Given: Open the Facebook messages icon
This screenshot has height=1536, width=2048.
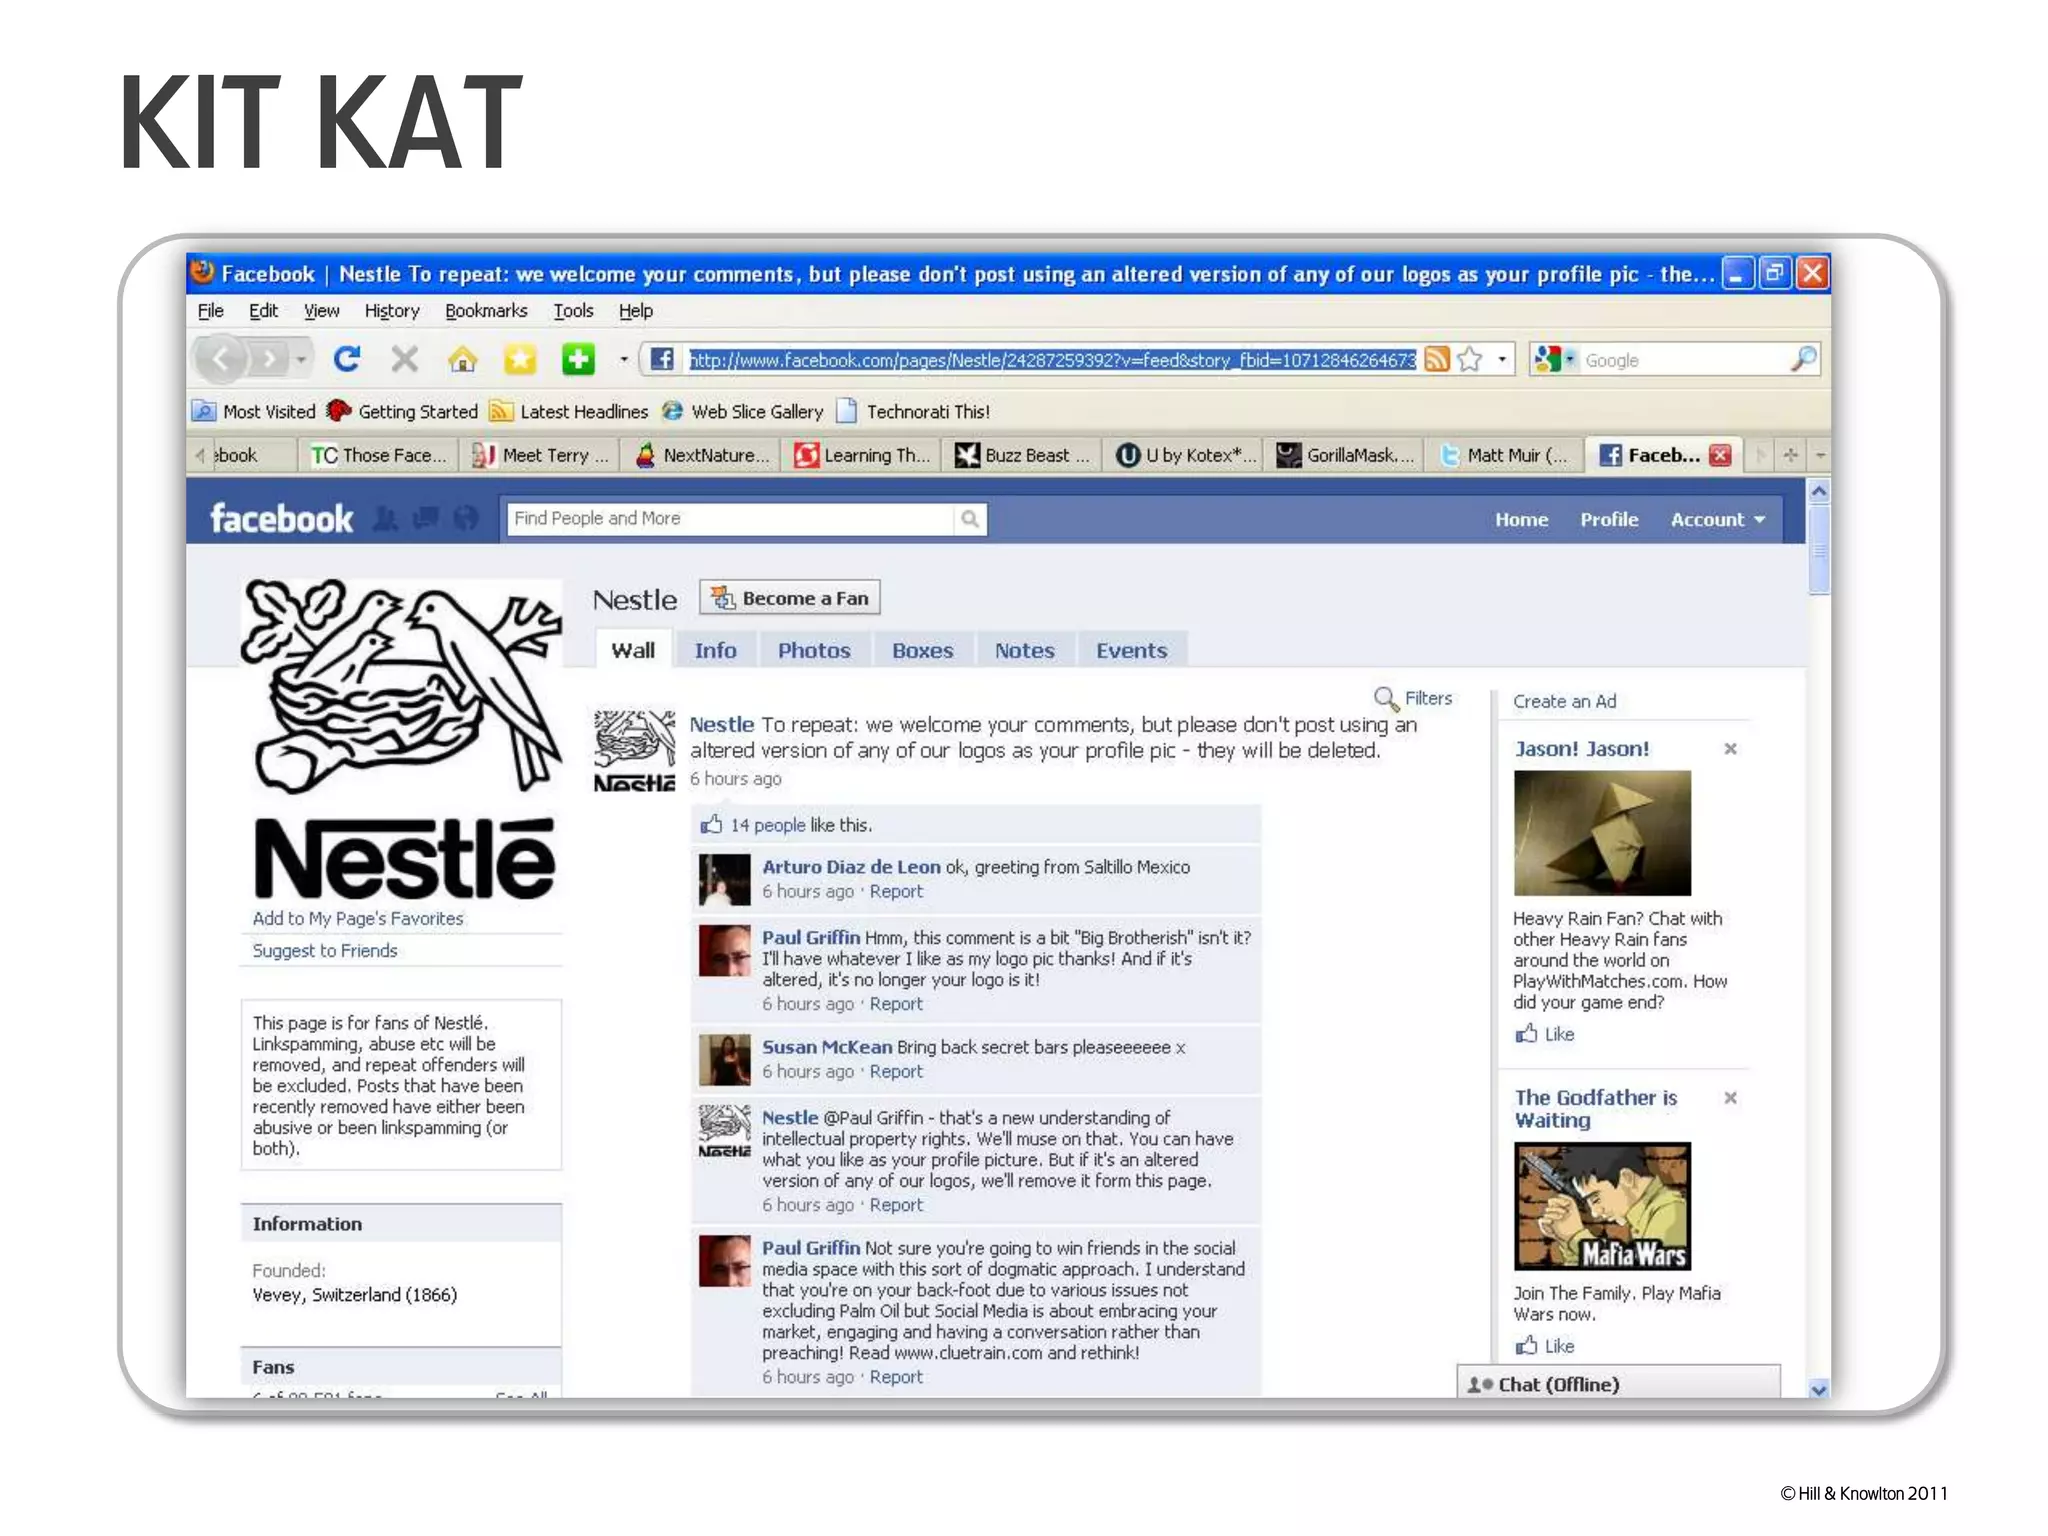Looking at the screenshot, I should pos(426,518).
